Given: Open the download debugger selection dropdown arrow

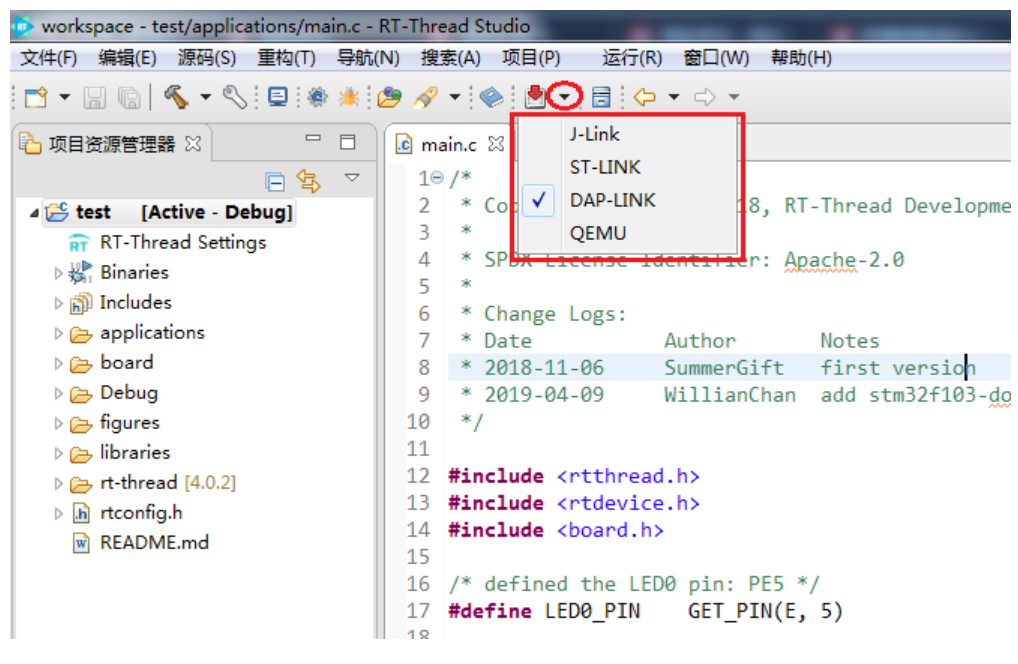Looking at the screenshot, I should (x=565, y=97).
